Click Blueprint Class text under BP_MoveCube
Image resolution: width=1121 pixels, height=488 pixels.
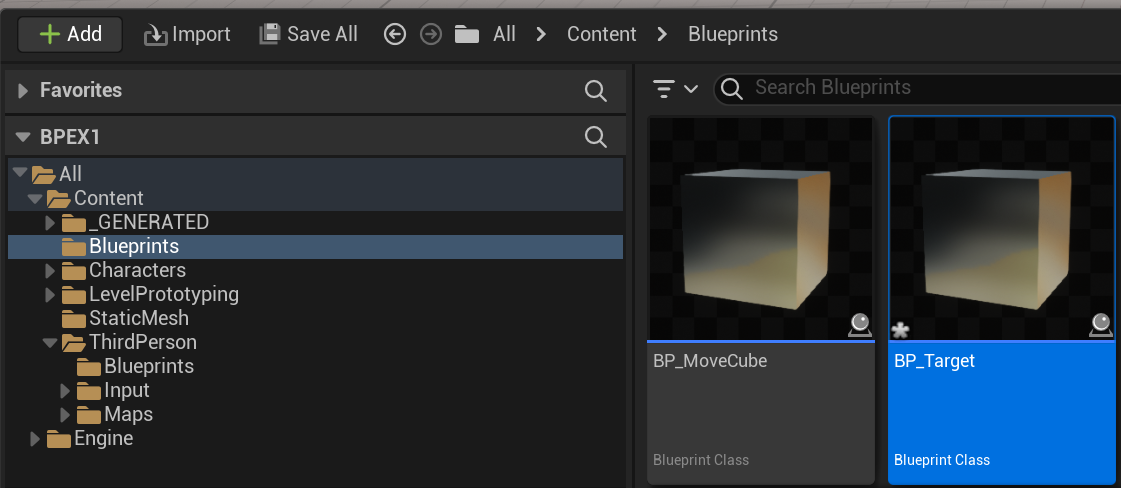tap(701, 460)
